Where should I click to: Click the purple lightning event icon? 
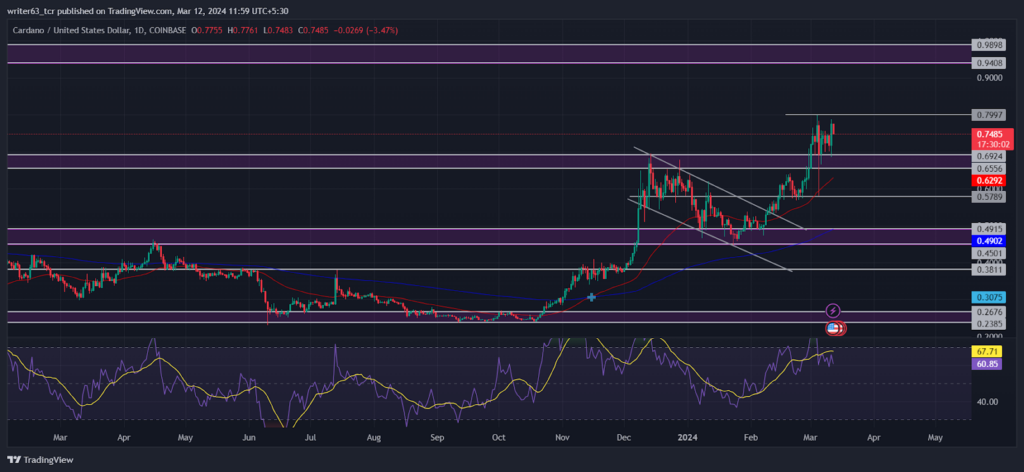point(833,311)
